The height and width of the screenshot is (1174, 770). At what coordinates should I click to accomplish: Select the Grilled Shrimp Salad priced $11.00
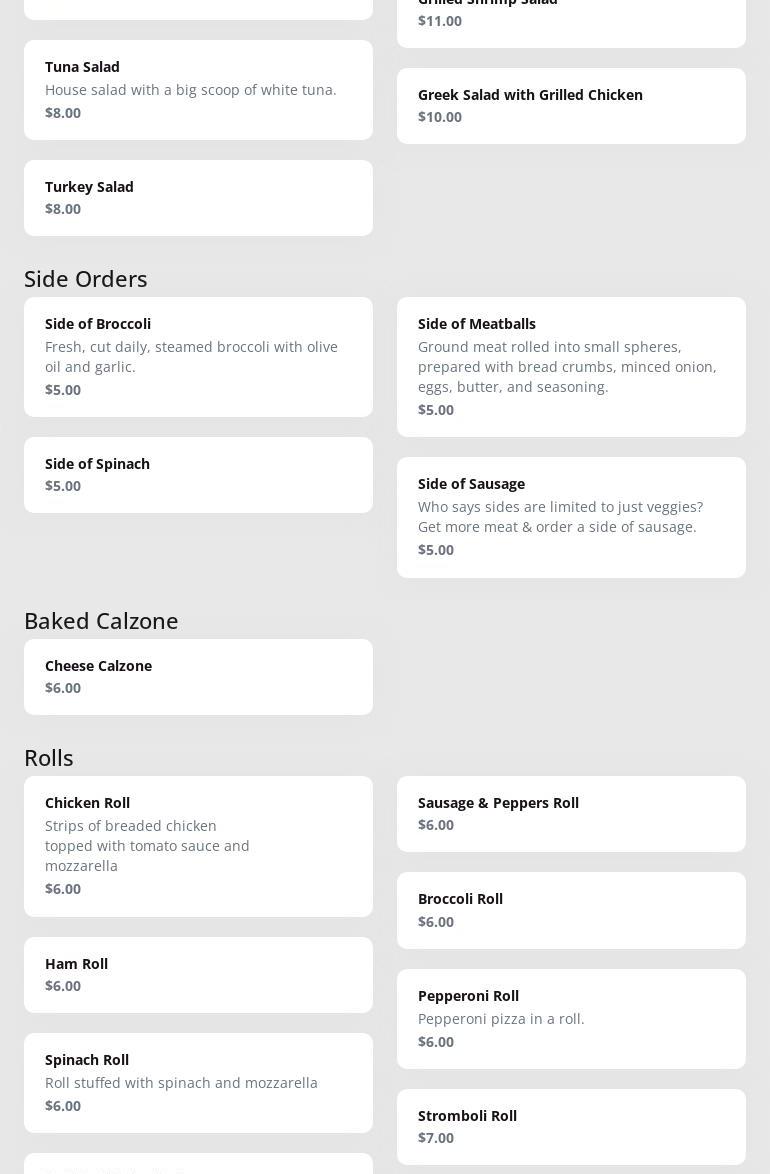click(x=570, y=14)
